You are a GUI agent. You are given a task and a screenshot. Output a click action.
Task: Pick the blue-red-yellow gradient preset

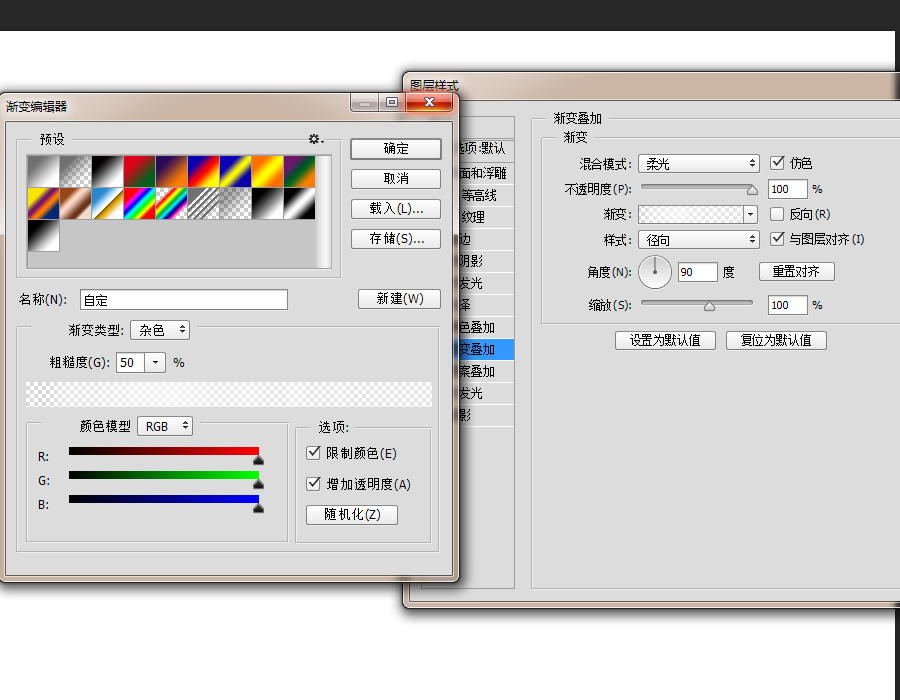pyautogui.click(x=203, y=171)
